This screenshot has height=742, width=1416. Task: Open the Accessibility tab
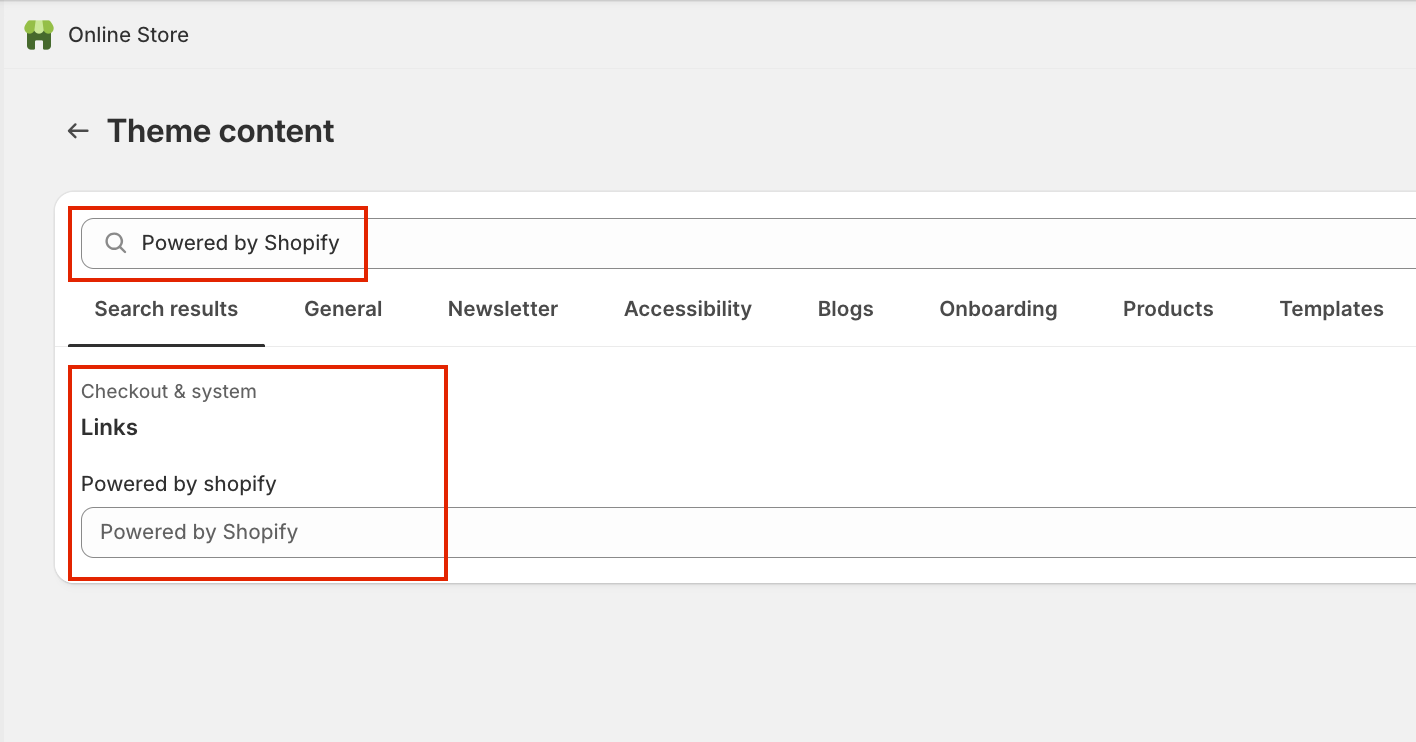pos(688,309)
